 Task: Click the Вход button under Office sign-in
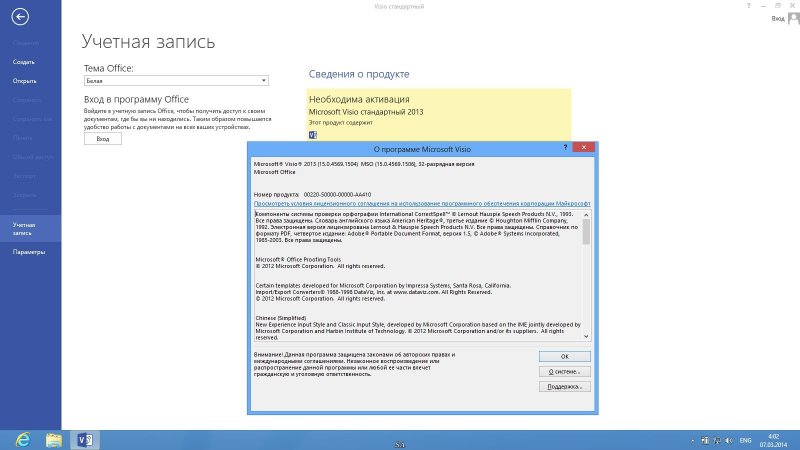(x=103, y=139)
